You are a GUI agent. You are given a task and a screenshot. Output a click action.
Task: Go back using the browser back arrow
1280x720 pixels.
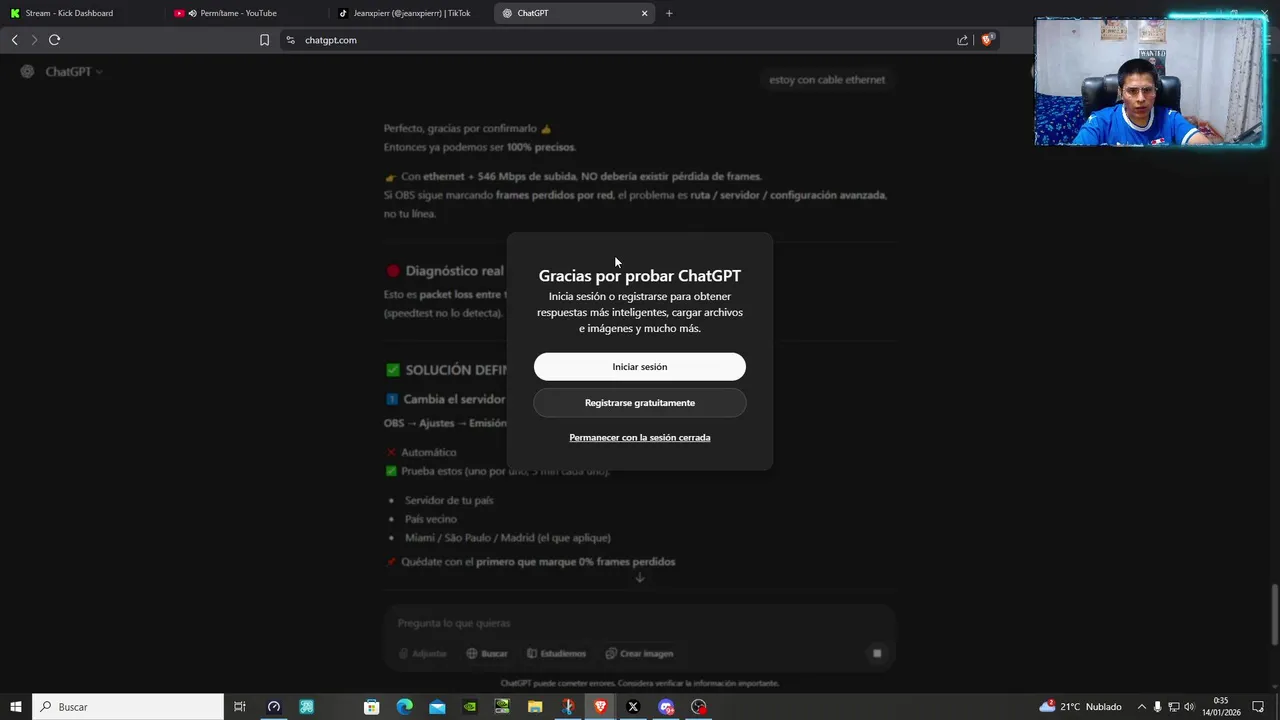pyautogui.click(x=14, y=40)
